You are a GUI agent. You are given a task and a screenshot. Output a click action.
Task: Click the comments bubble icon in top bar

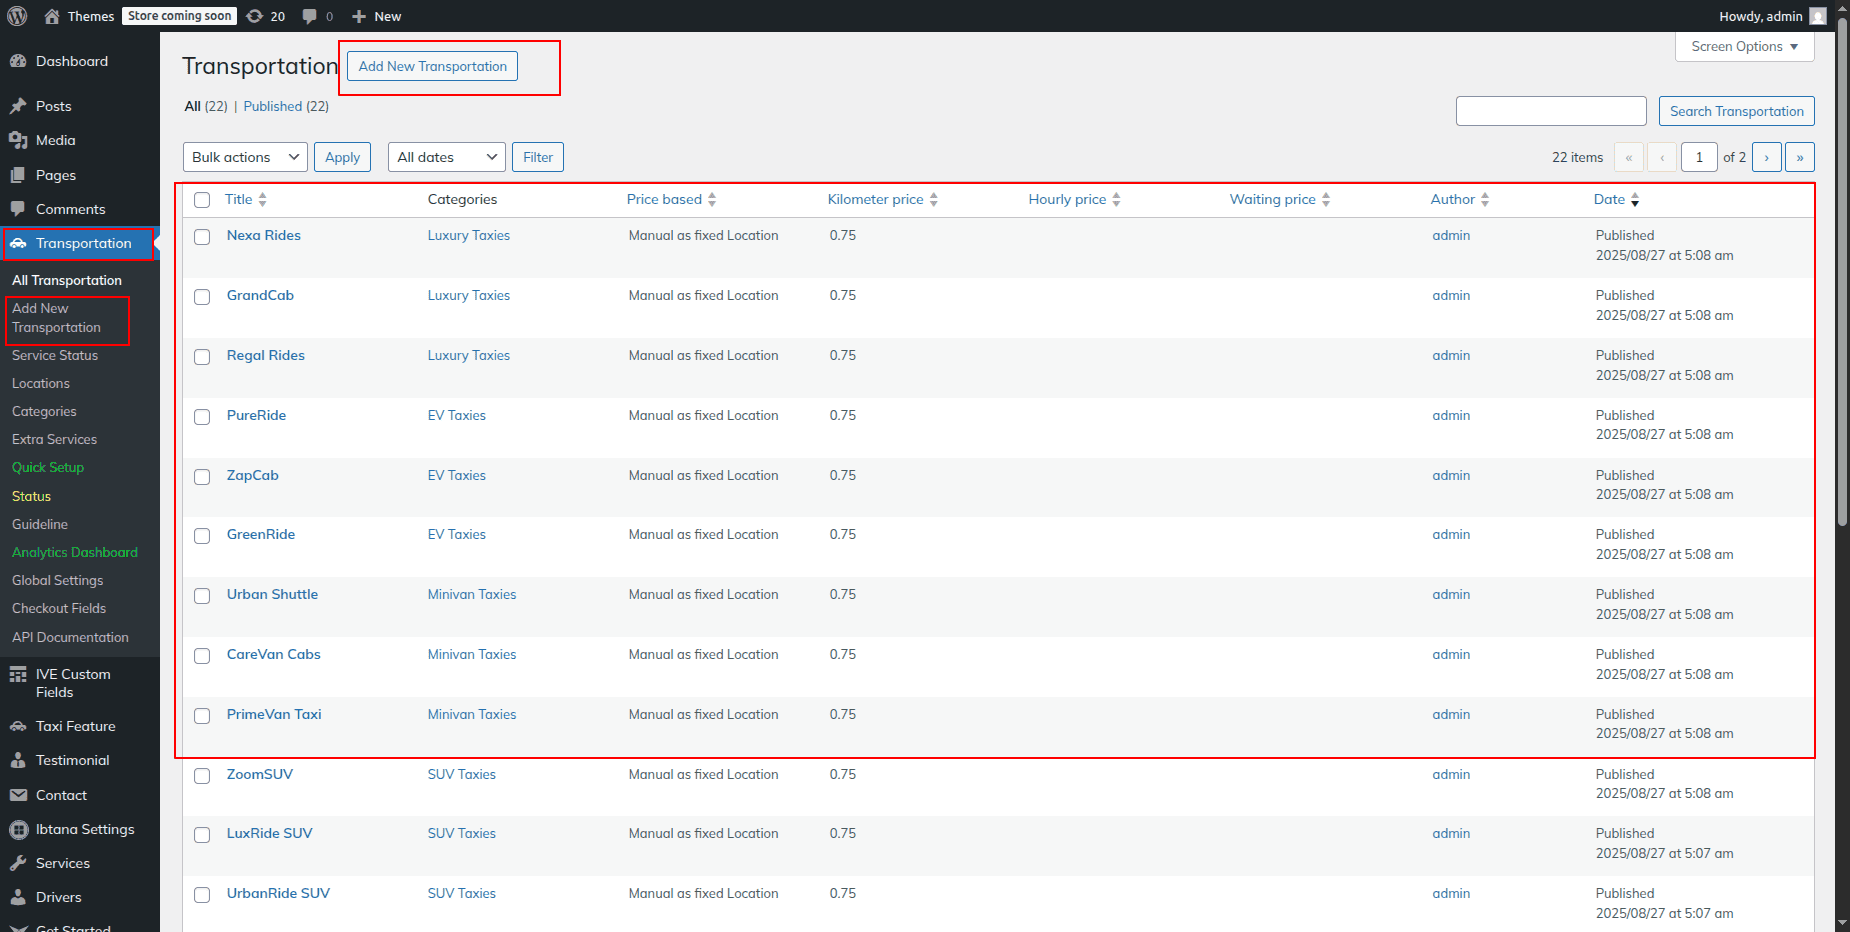[311, 16]
